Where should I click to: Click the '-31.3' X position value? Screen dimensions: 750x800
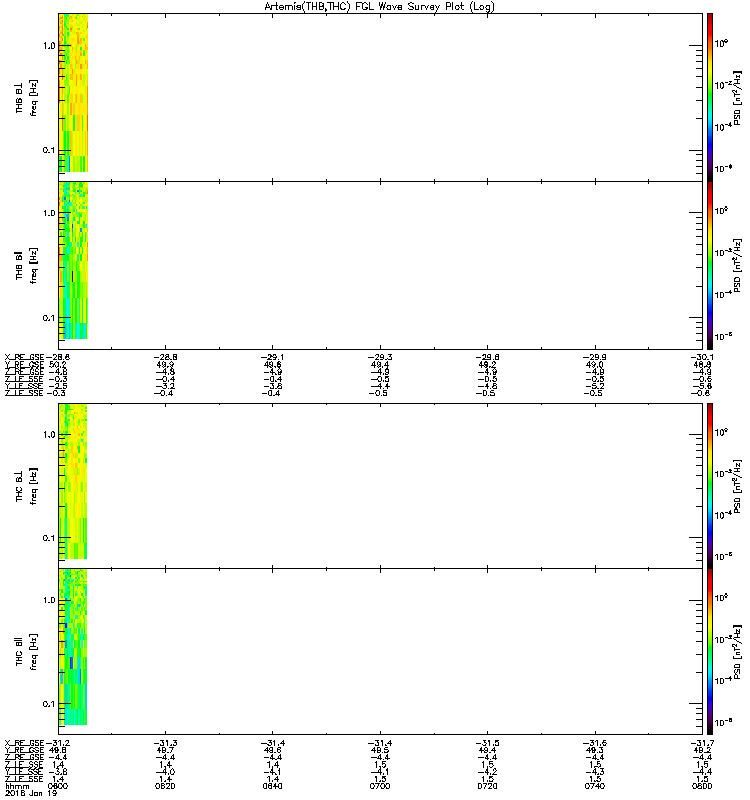[x=165, y=743]
